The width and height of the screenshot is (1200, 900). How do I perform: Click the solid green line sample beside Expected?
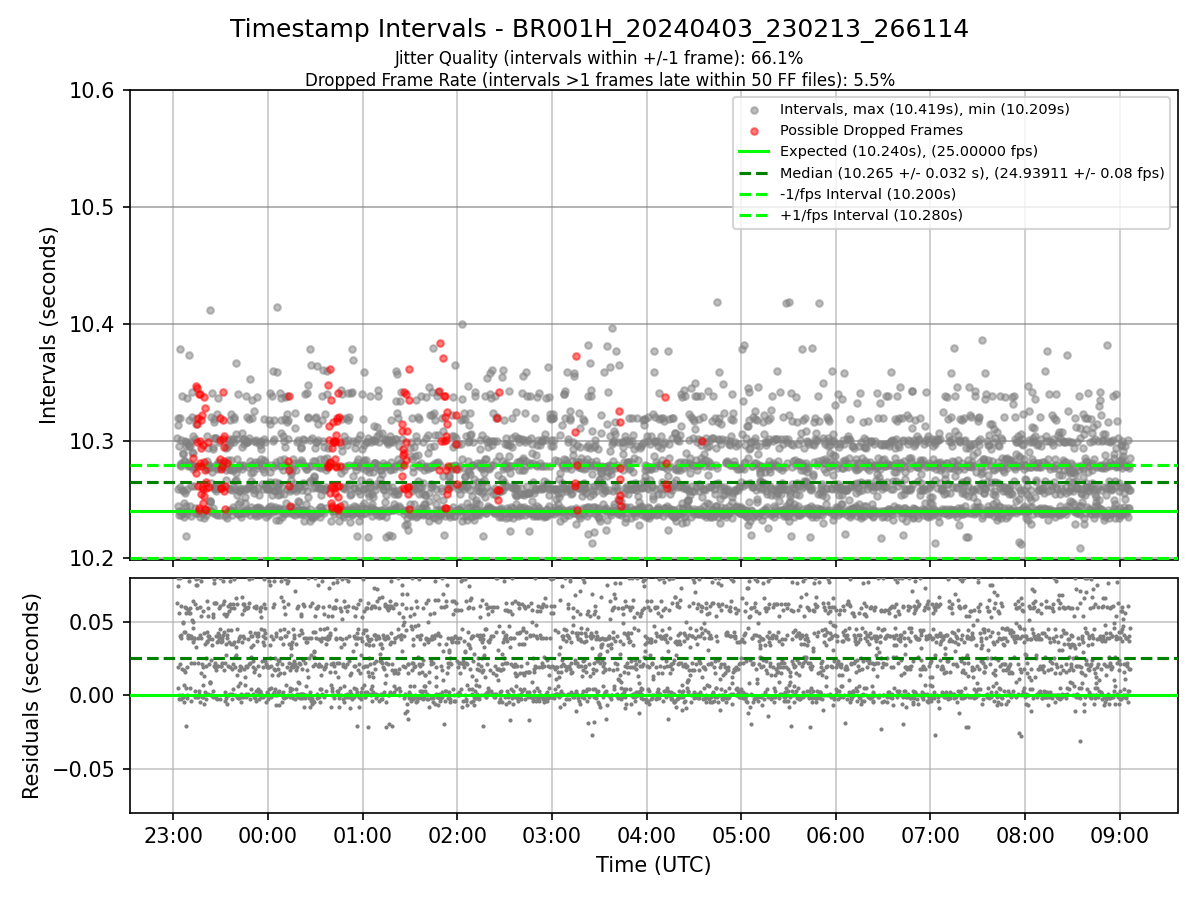click(x=755, y=152)
